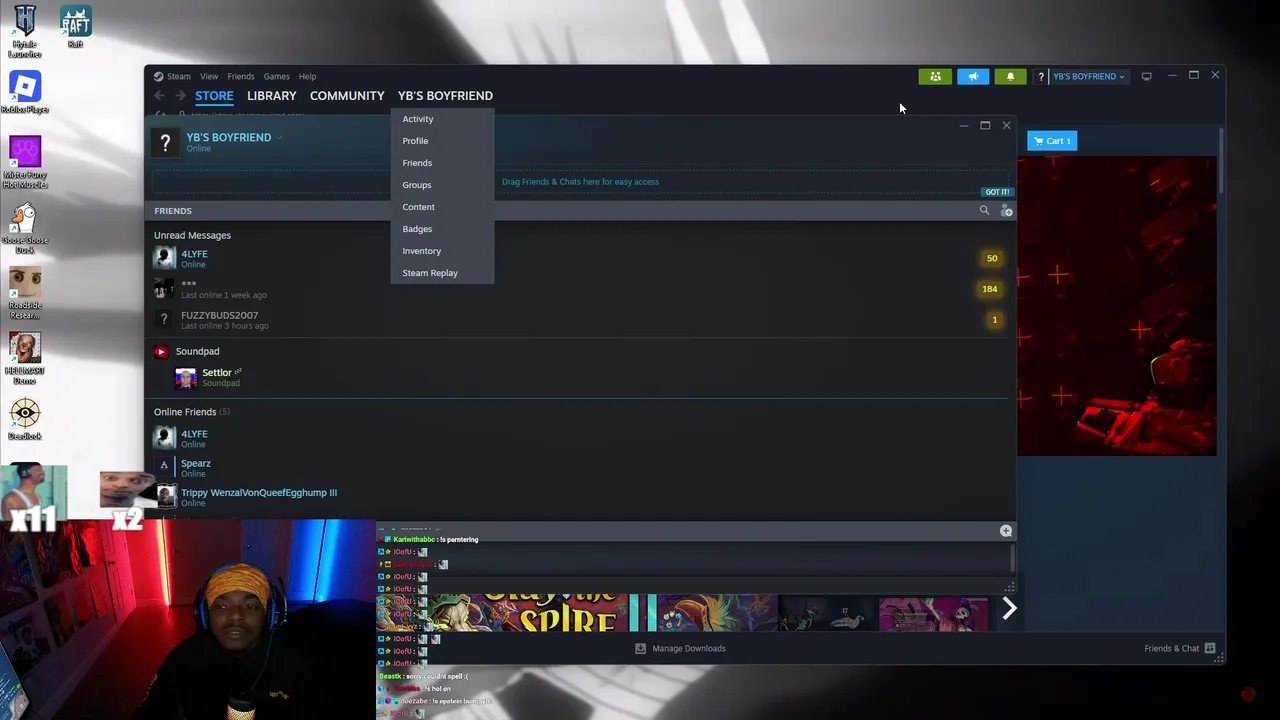The image size is (1280, 720).
Task: Click the Slay the Spire thumbnail
Action: pyautogui.click(x=528, y=612)
